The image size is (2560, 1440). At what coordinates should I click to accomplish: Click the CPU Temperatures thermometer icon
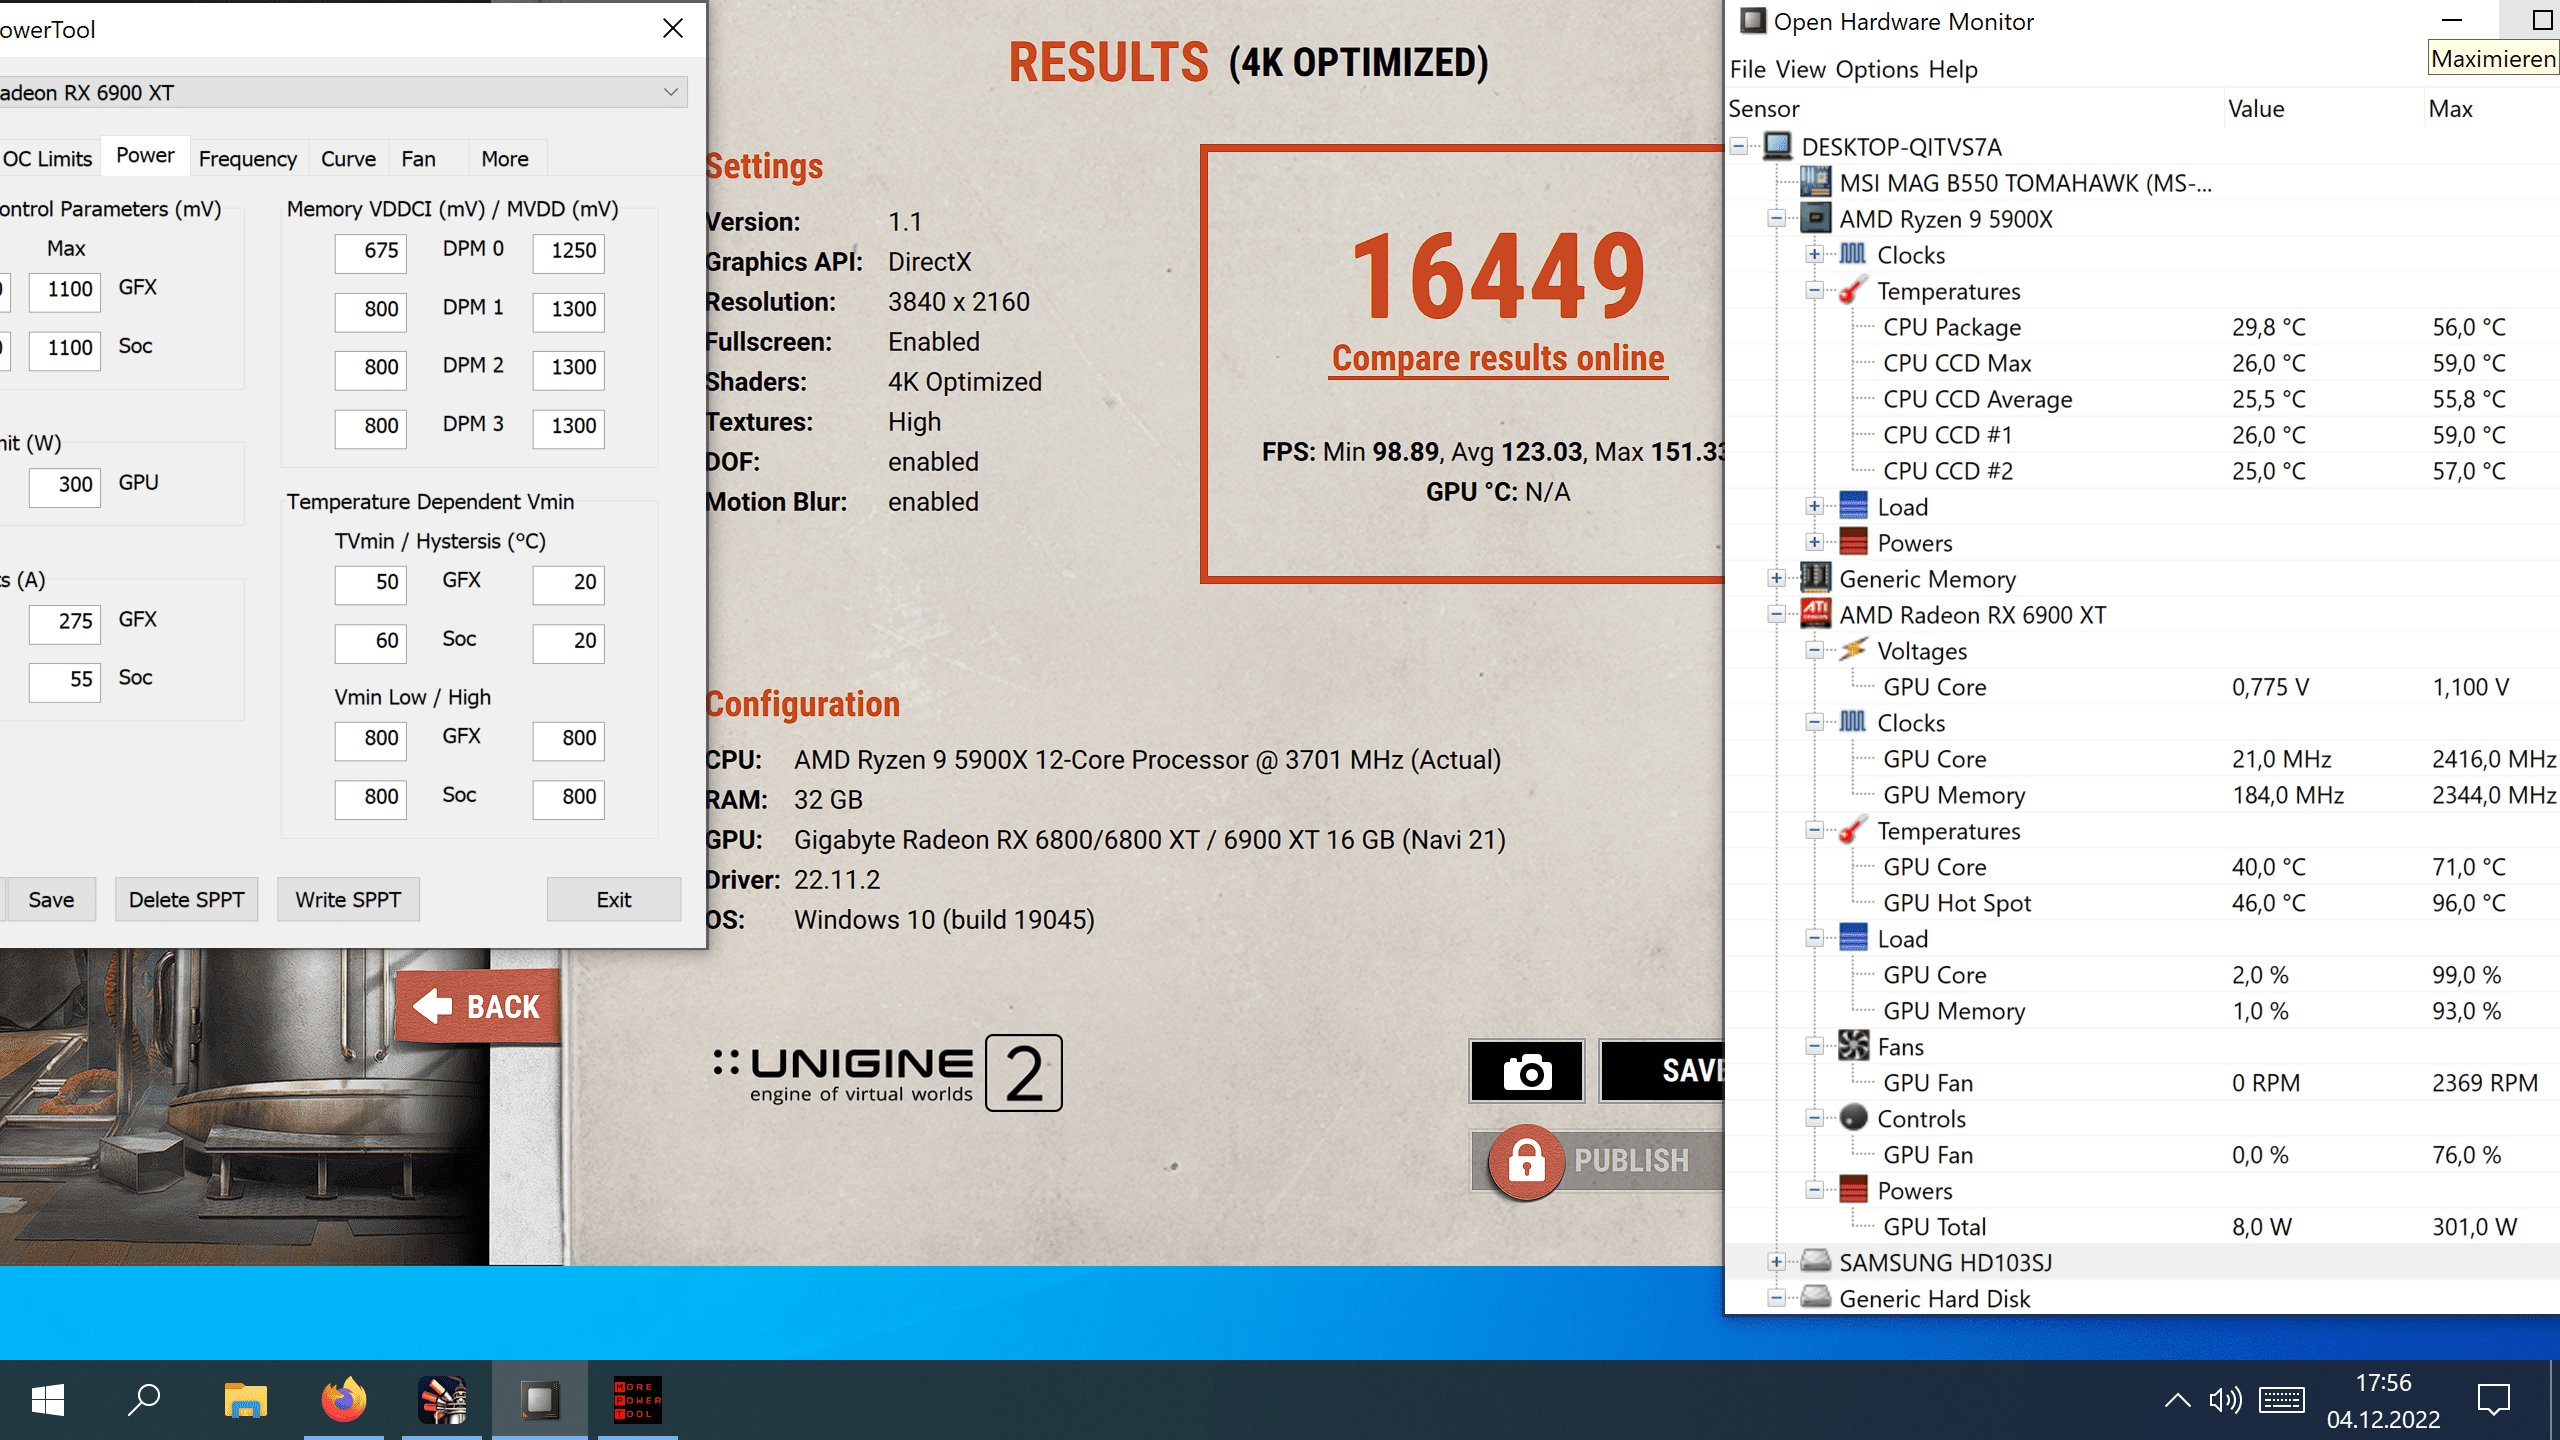tap(1853, 290)
